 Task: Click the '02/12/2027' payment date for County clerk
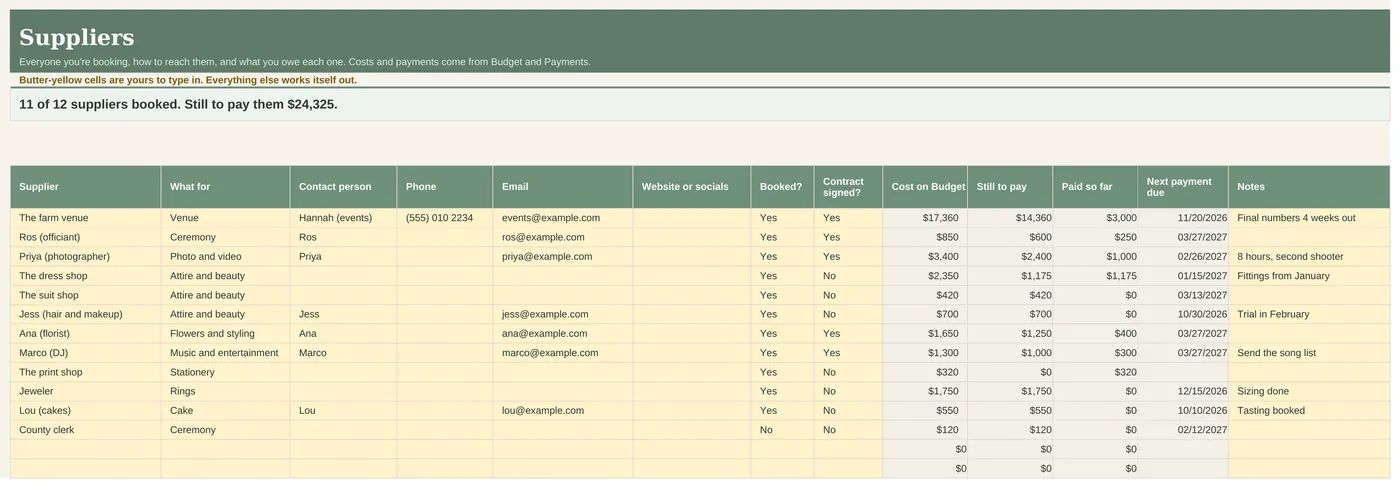click(x=1184, y=430)
